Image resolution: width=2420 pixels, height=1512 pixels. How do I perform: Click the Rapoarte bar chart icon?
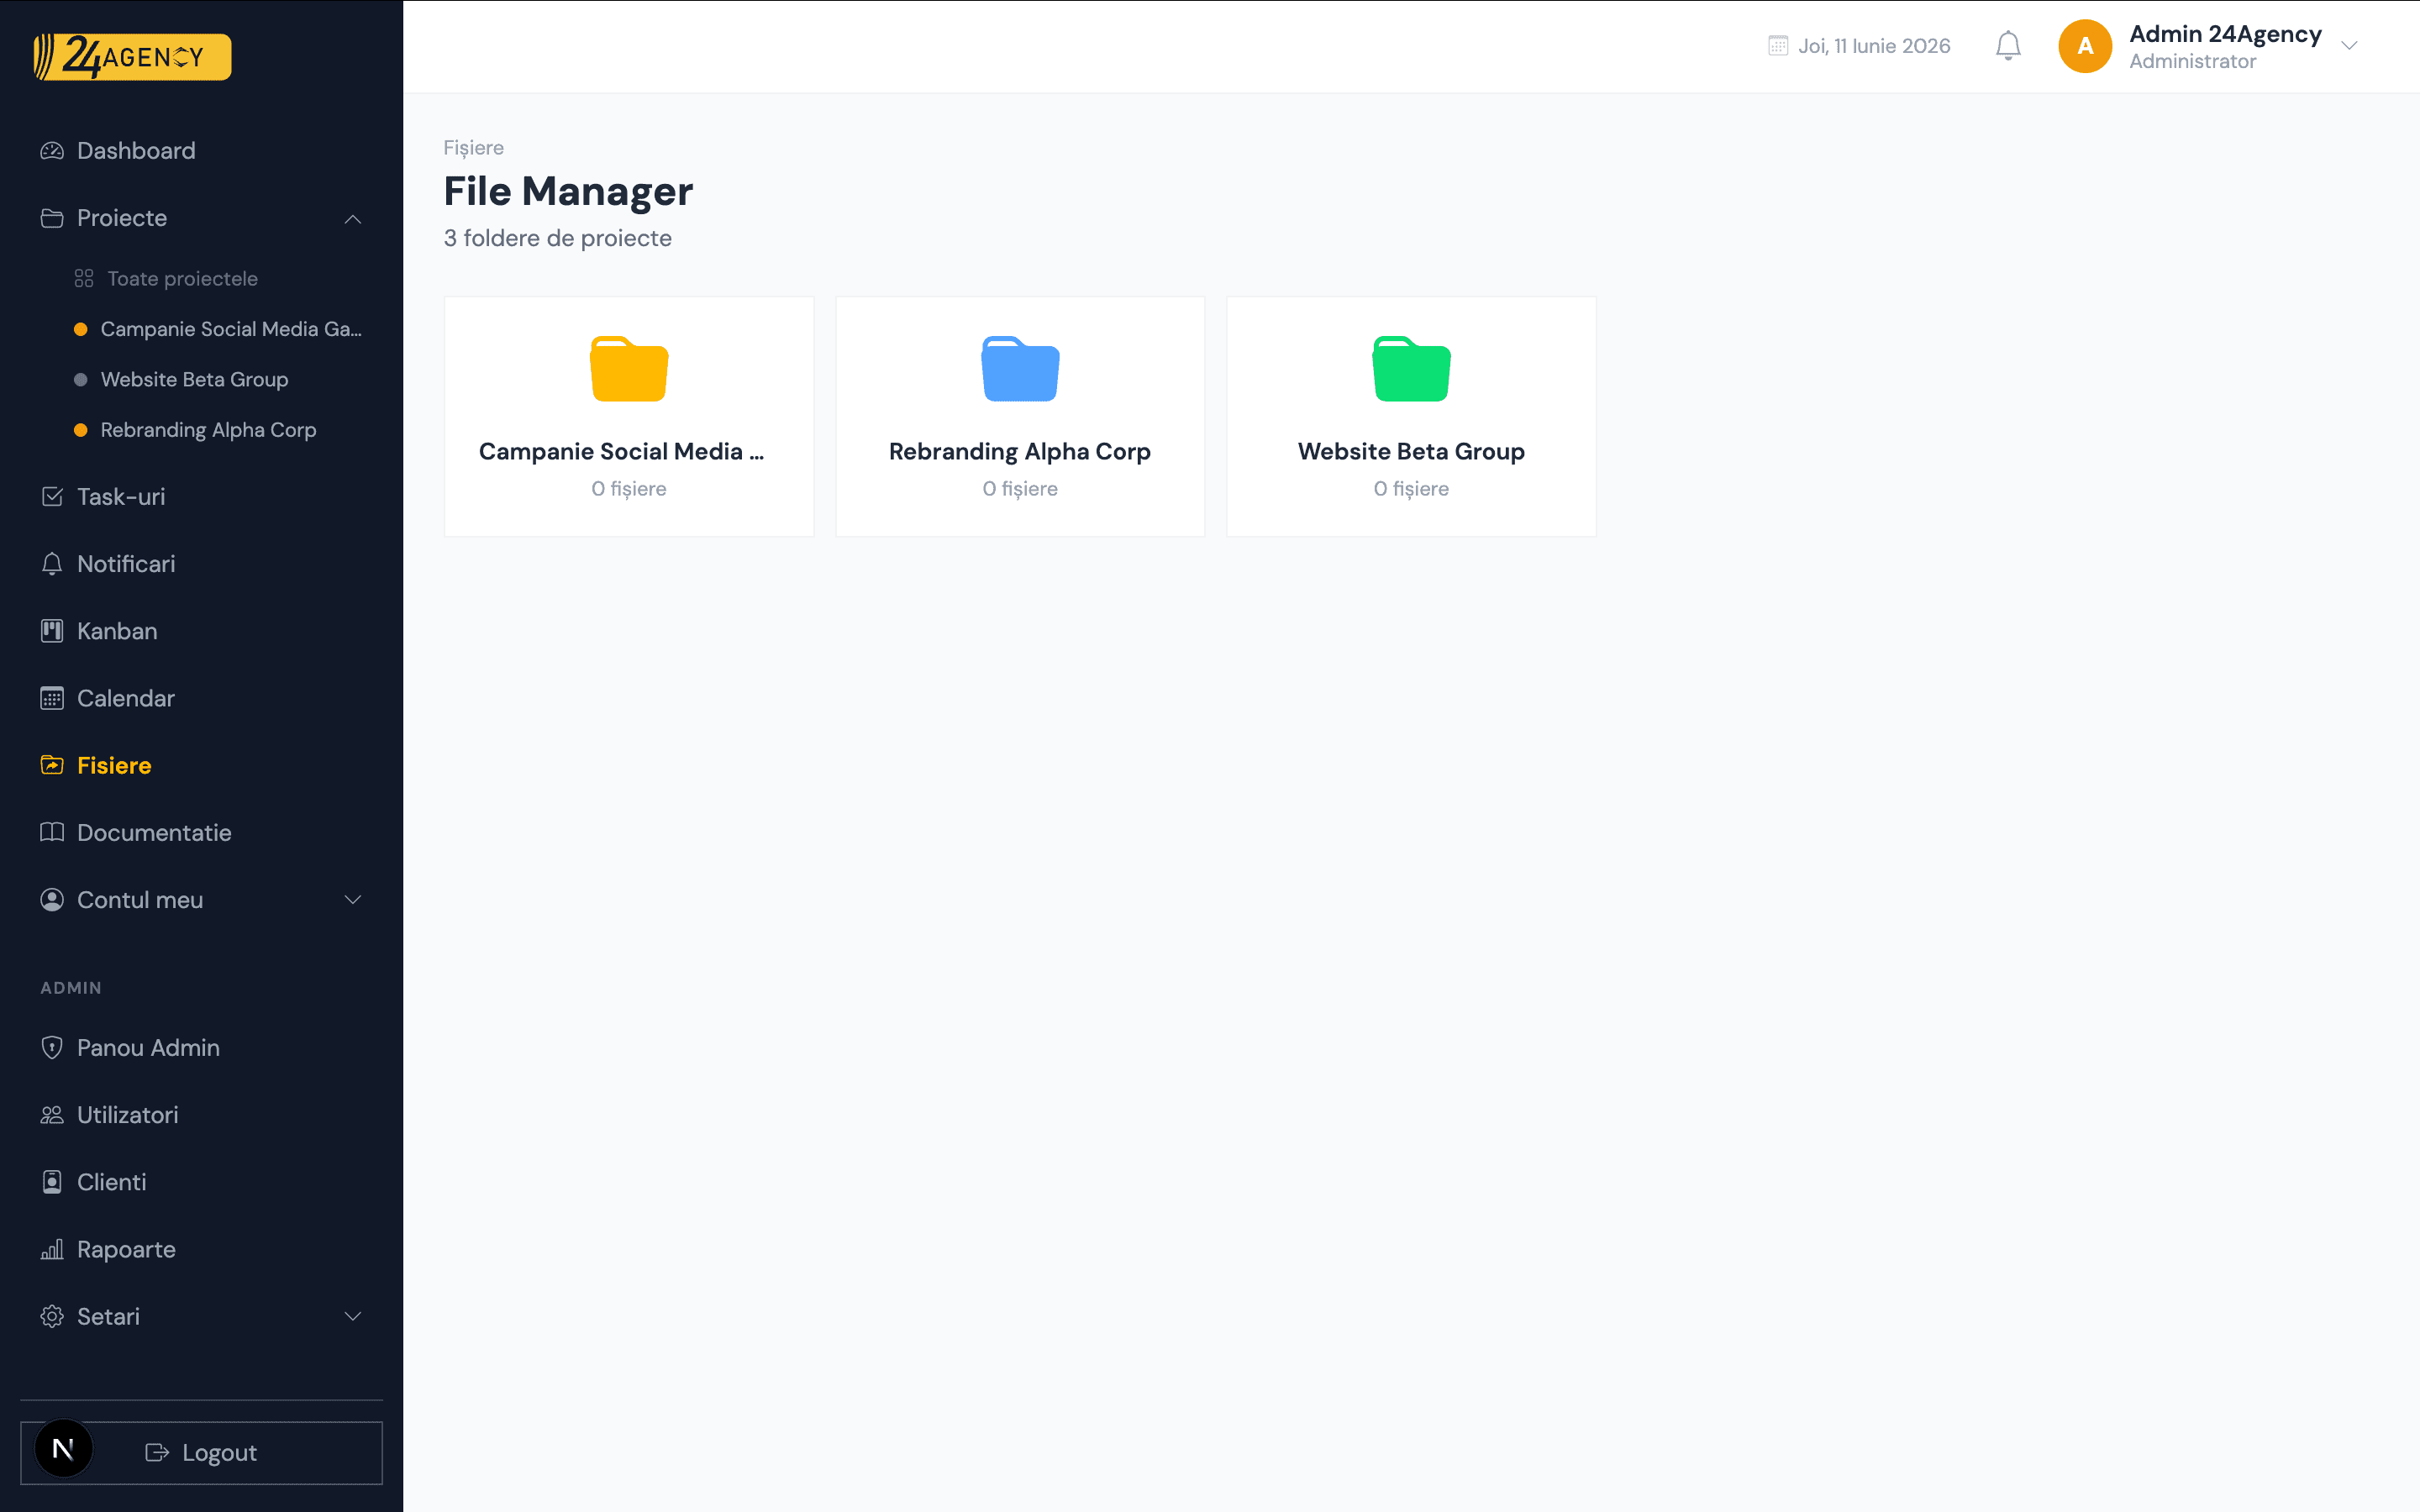point(52,1249)
